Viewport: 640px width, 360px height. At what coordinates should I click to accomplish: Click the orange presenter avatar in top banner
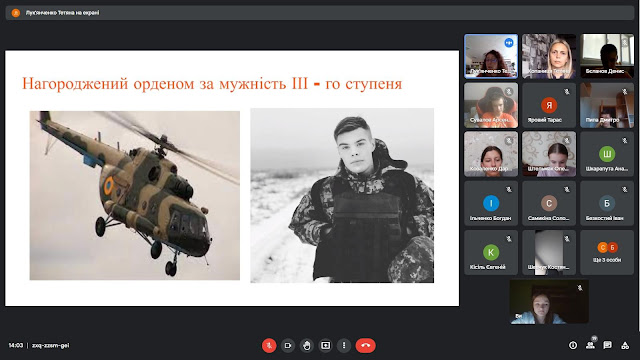tap(16, 13)
